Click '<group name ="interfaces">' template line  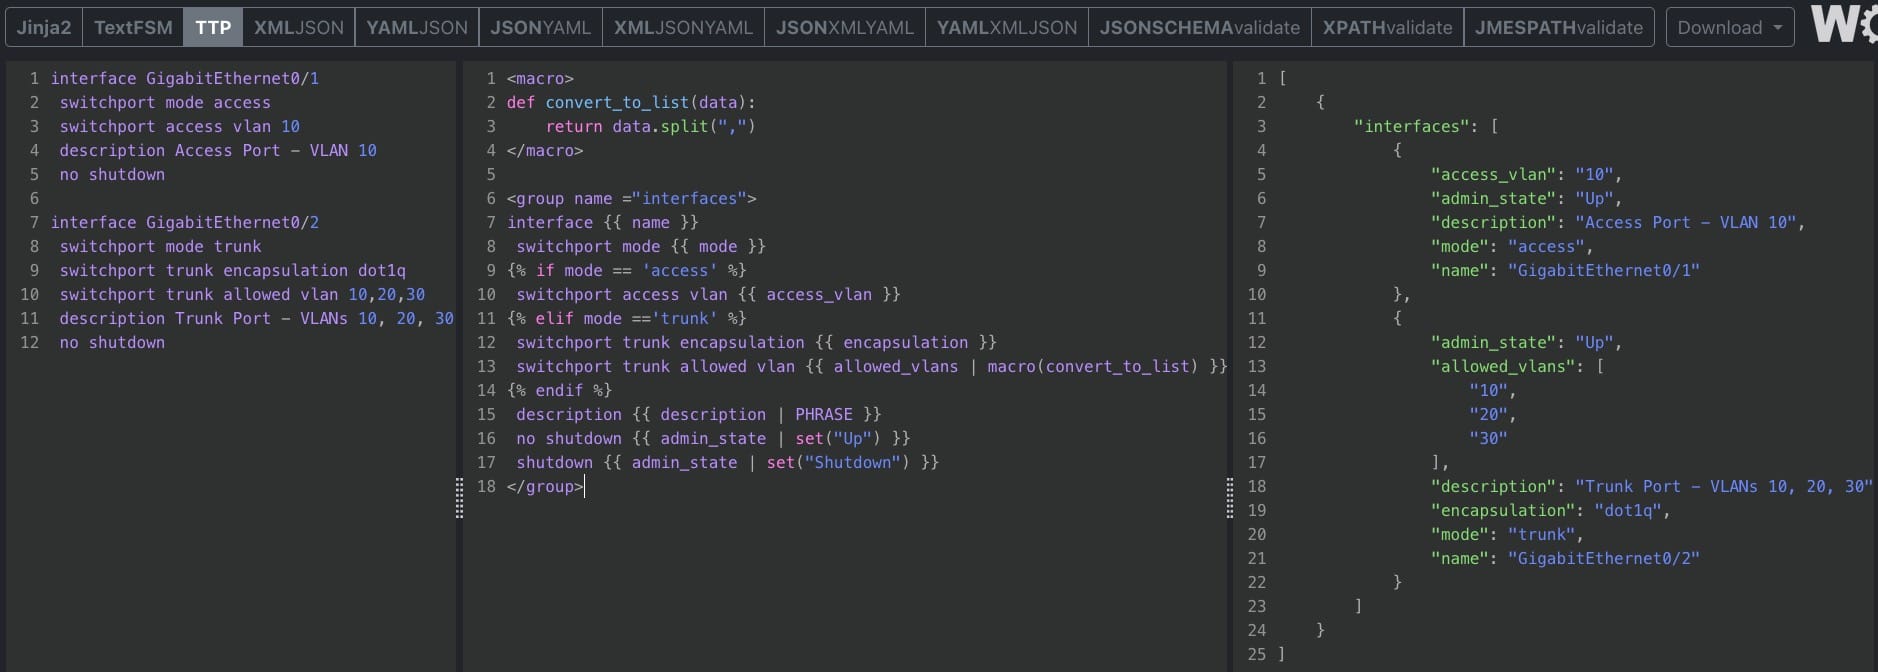click(x=631, y=198)
